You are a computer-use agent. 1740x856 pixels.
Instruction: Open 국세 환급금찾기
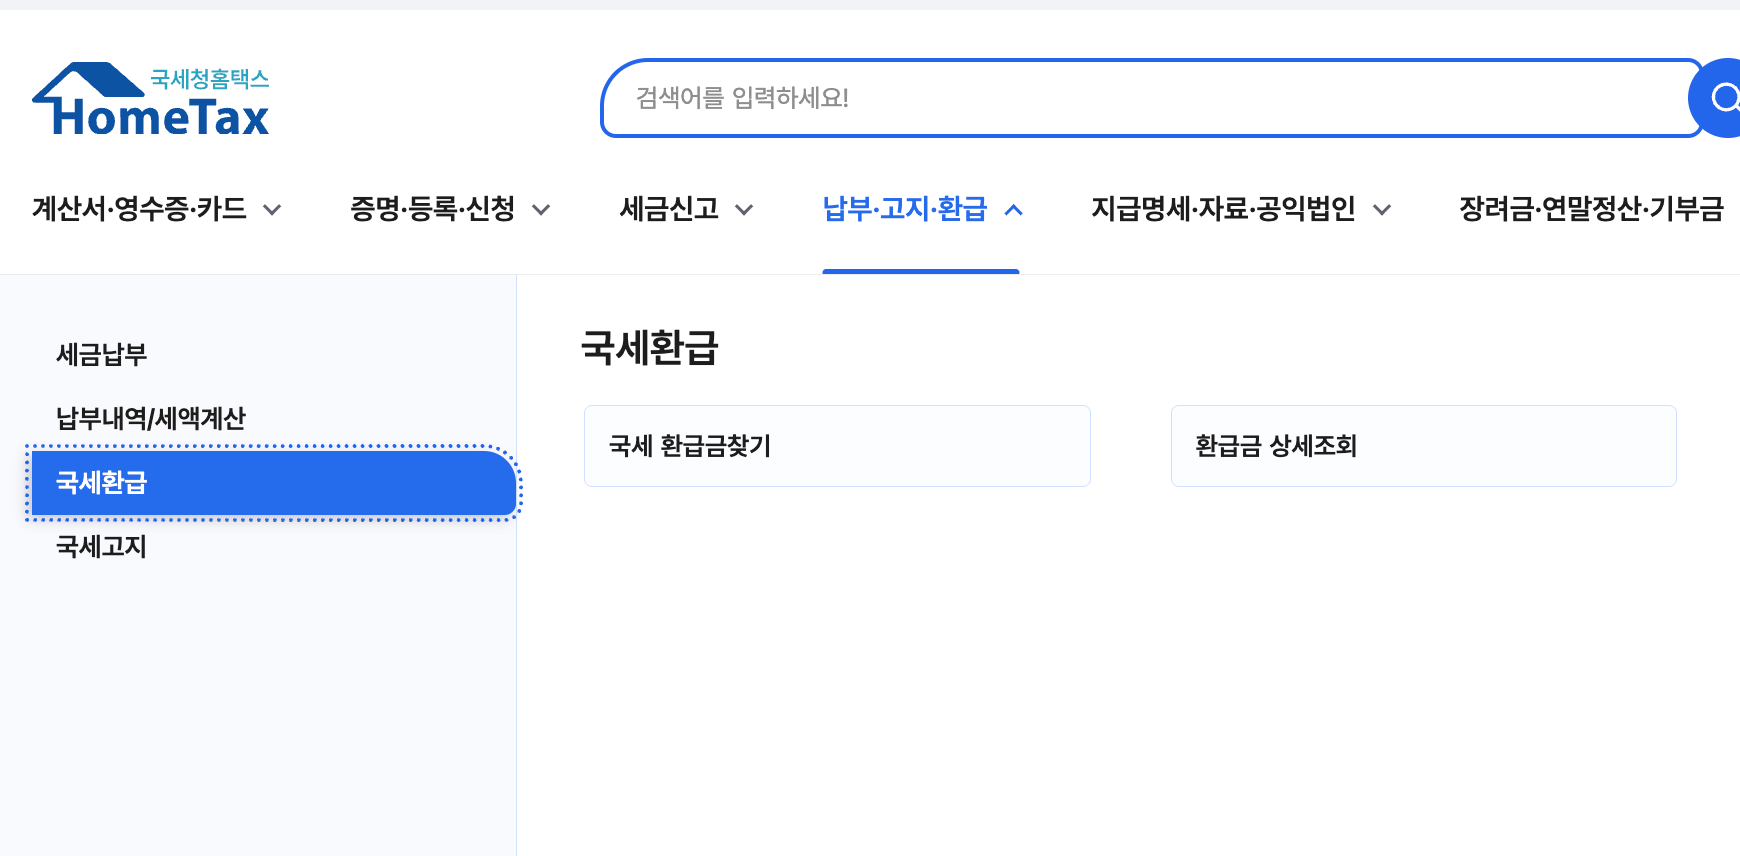point(836,446)
